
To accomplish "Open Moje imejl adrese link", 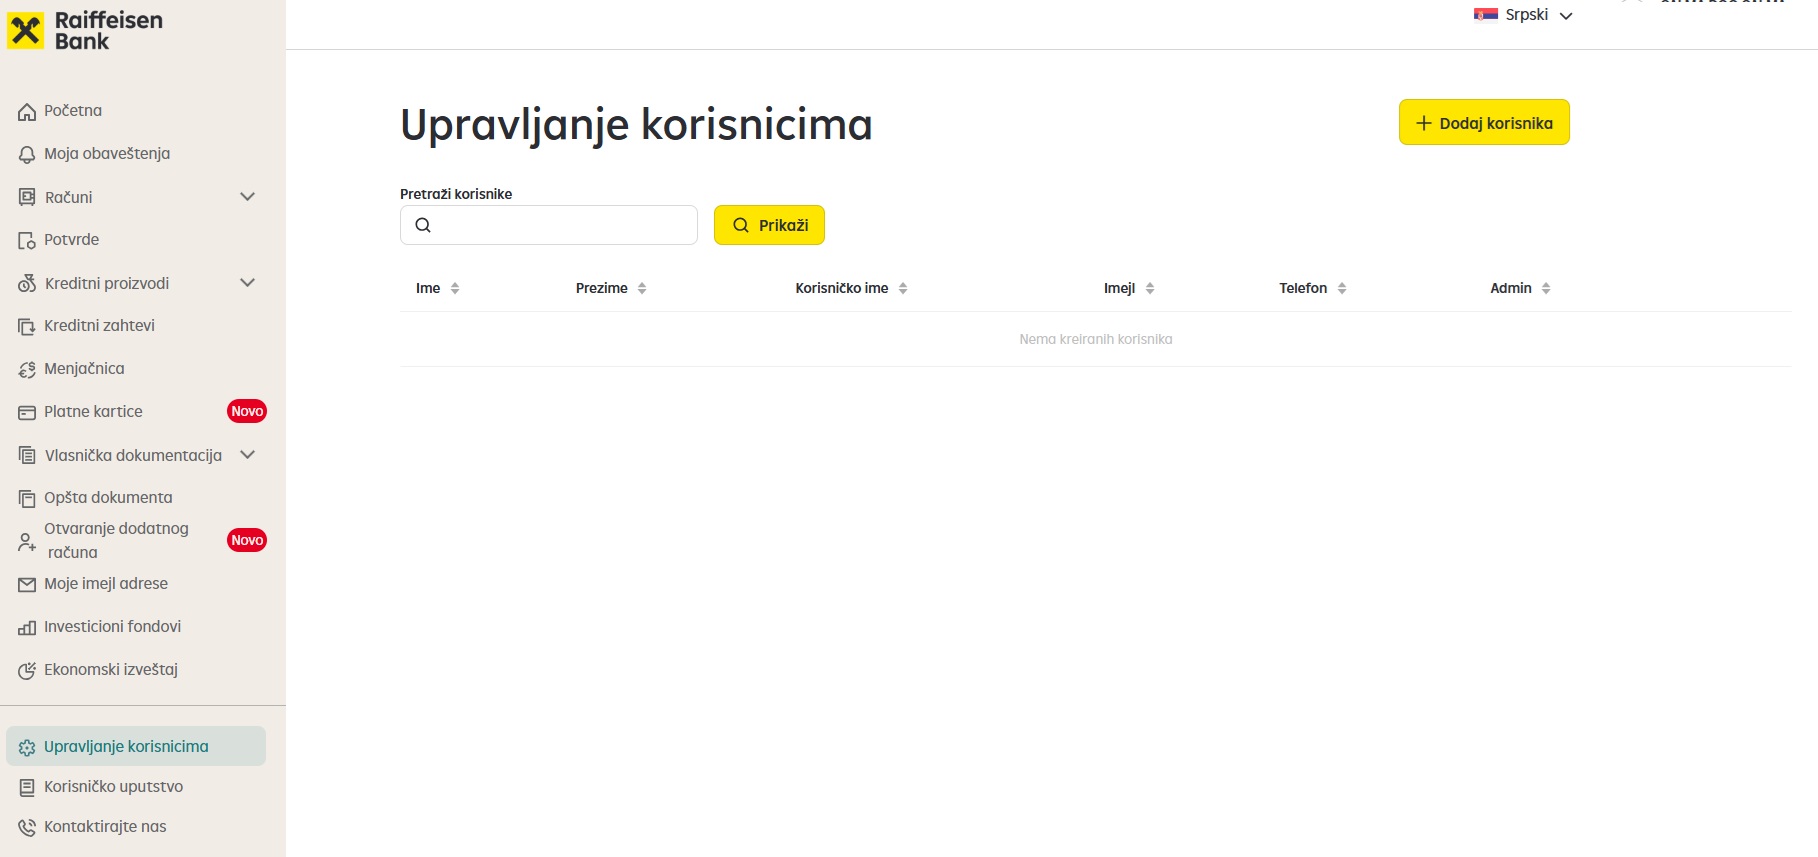I will (106, 584).
